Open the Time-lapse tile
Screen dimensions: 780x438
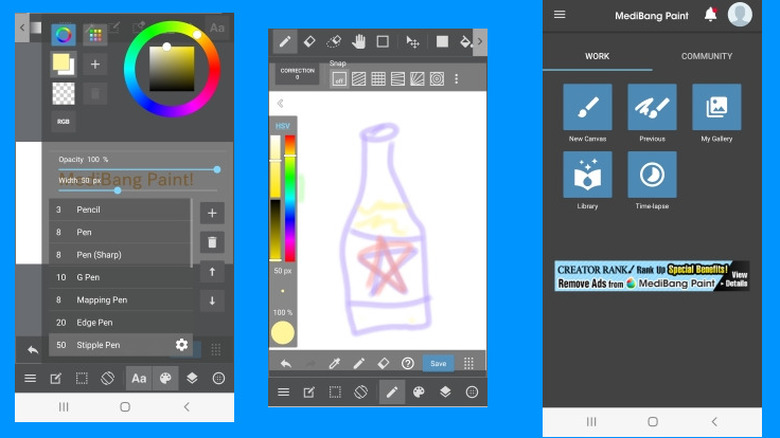click(652, 175)
